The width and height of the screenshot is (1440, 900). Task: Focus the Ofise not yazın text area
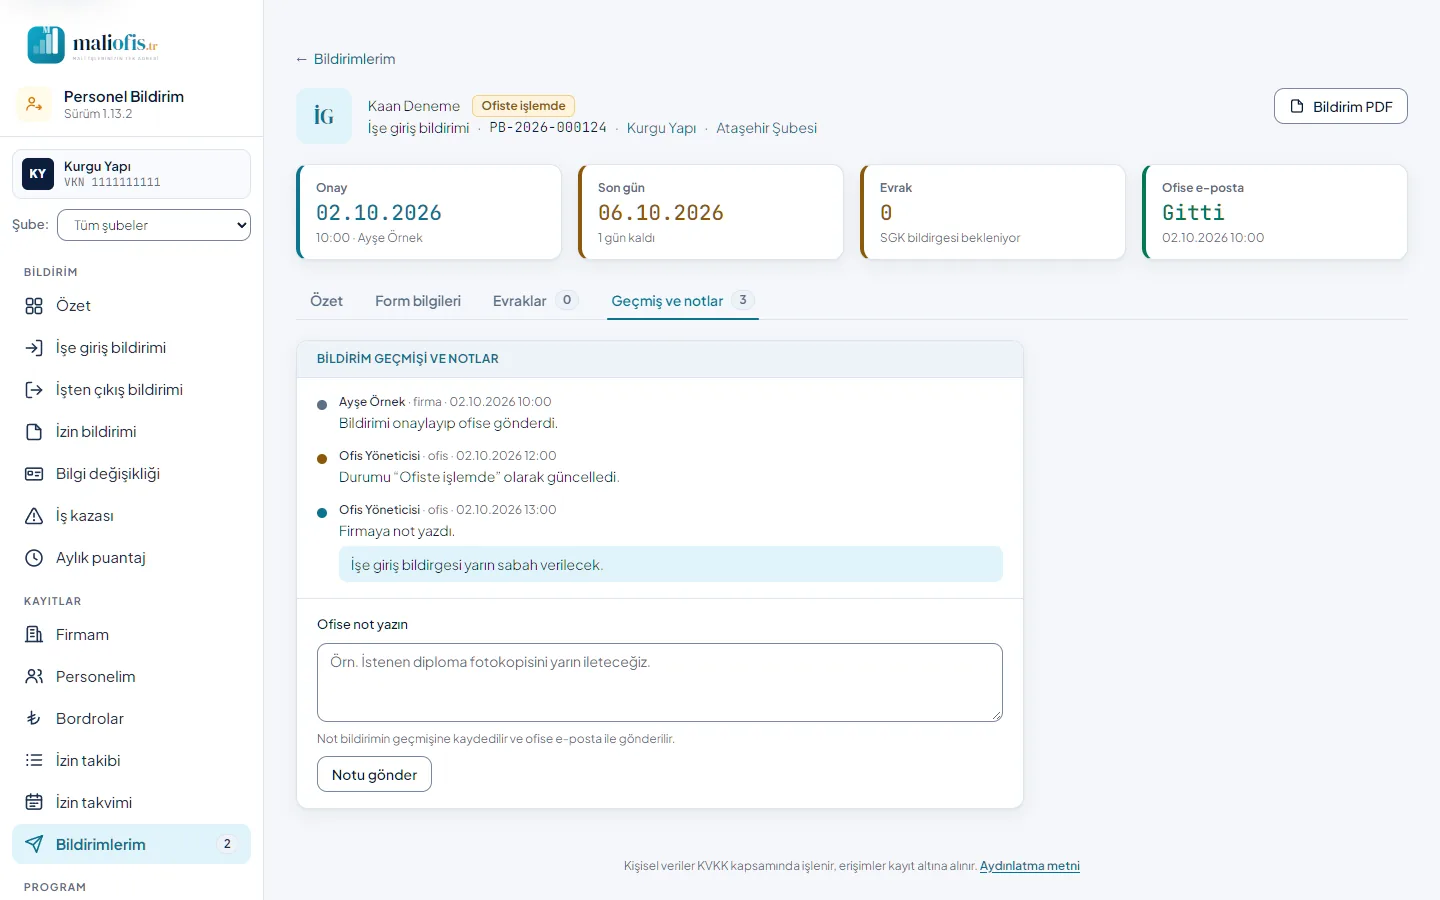click(660, 683)
